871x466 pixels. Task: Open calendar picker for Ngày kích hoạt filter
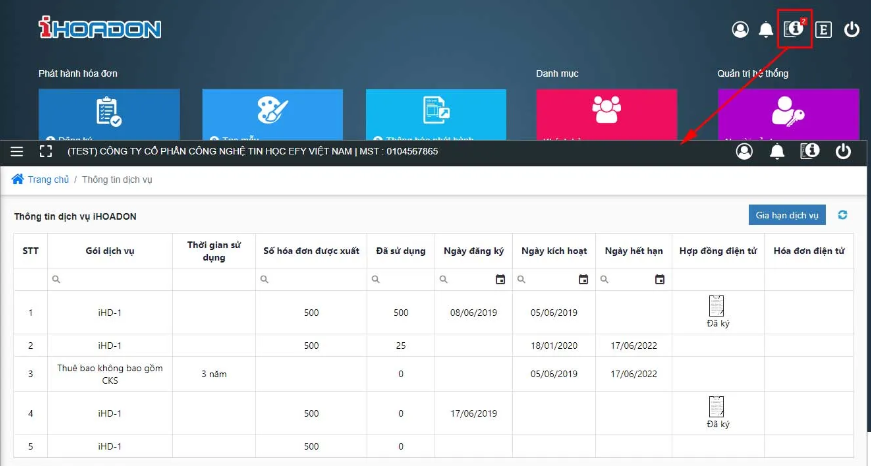click(583, 279)
